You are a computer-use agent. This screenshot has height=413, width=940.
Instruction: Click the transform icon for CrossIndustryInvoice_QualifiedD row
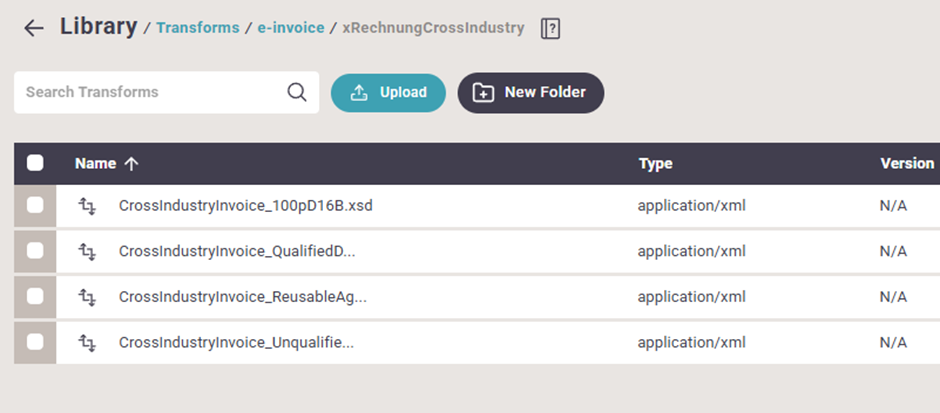[x=88, y=252]
